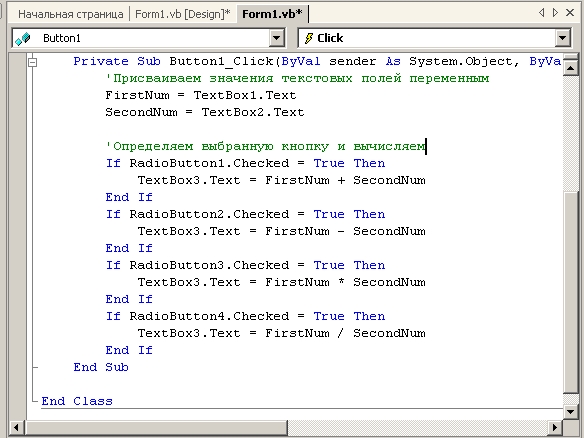Collapse the Button1_Click Sub outline box
The image size is (584, 438).
point(33,62)
